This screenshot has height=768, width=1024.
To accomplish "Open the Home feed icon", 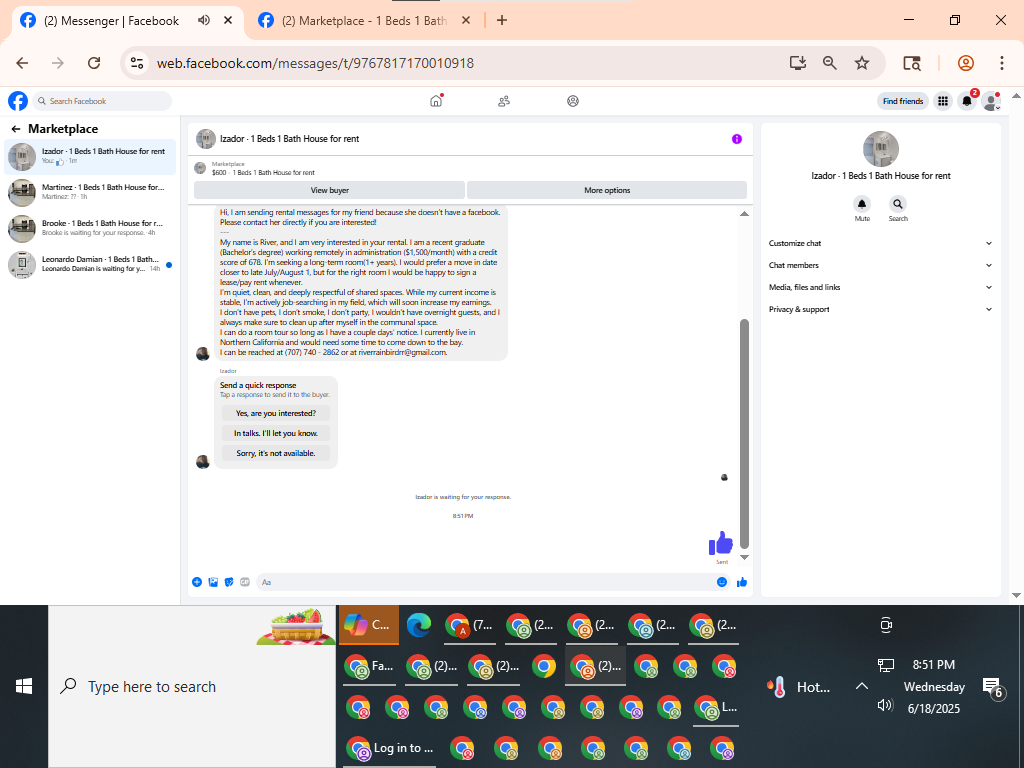I will tap(436, 101).
